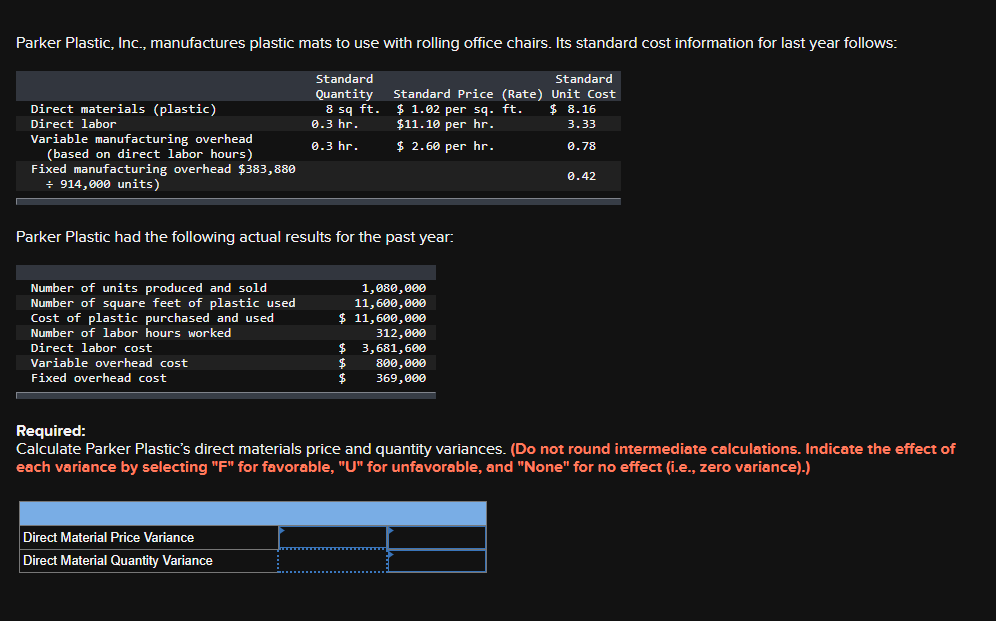Click the '3.33' standard unit cost
This screenshot has height=621, width=996.
(x=581, y=124)
